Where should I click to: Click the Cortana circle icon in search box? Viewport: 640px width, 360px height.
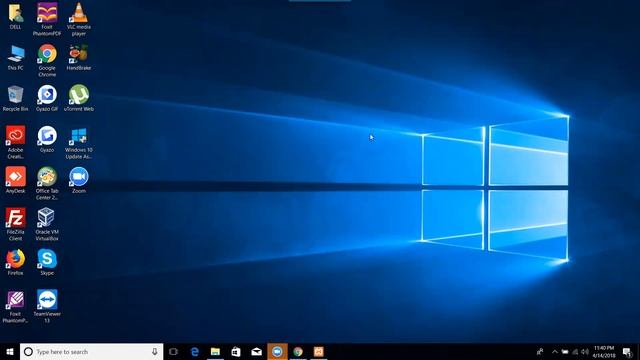point(28,352)
